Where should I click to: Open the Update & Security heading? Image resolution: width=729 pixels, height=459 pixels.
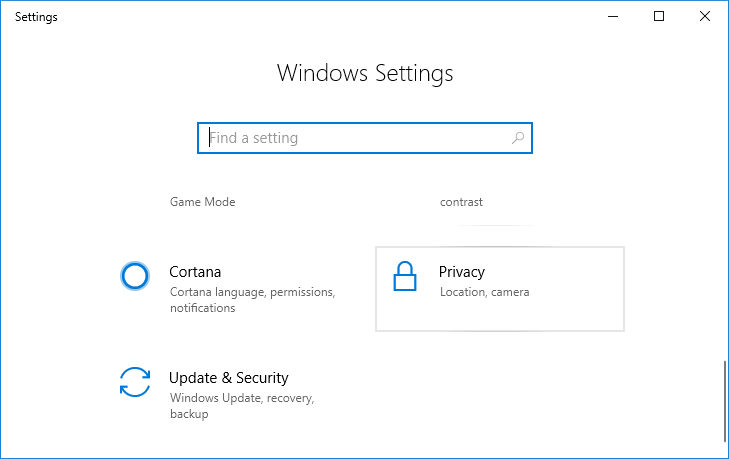[x=228, y=378]
